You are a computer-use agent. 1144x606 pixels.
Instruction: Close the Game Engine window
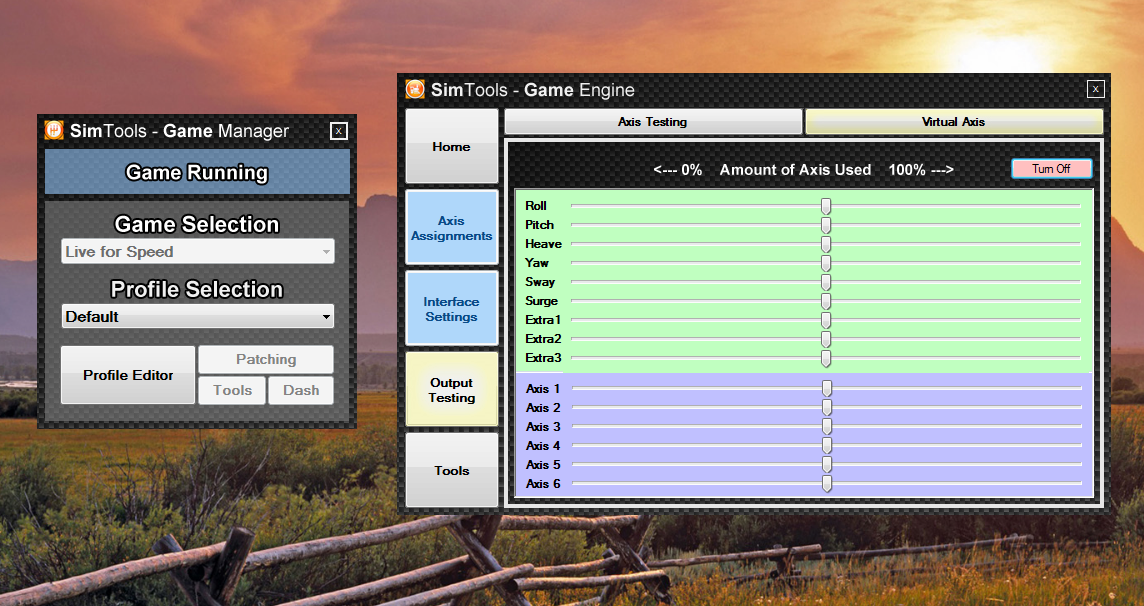1095,89
